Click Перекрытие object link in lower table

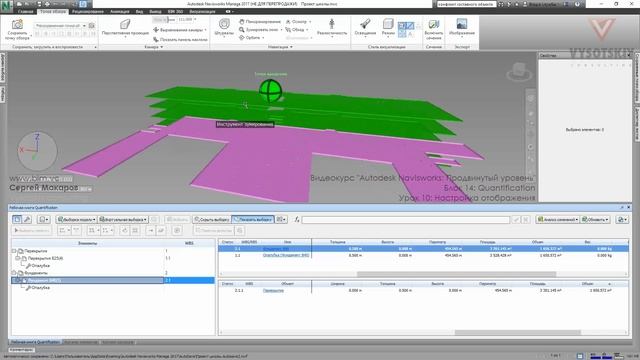point(273,290)
